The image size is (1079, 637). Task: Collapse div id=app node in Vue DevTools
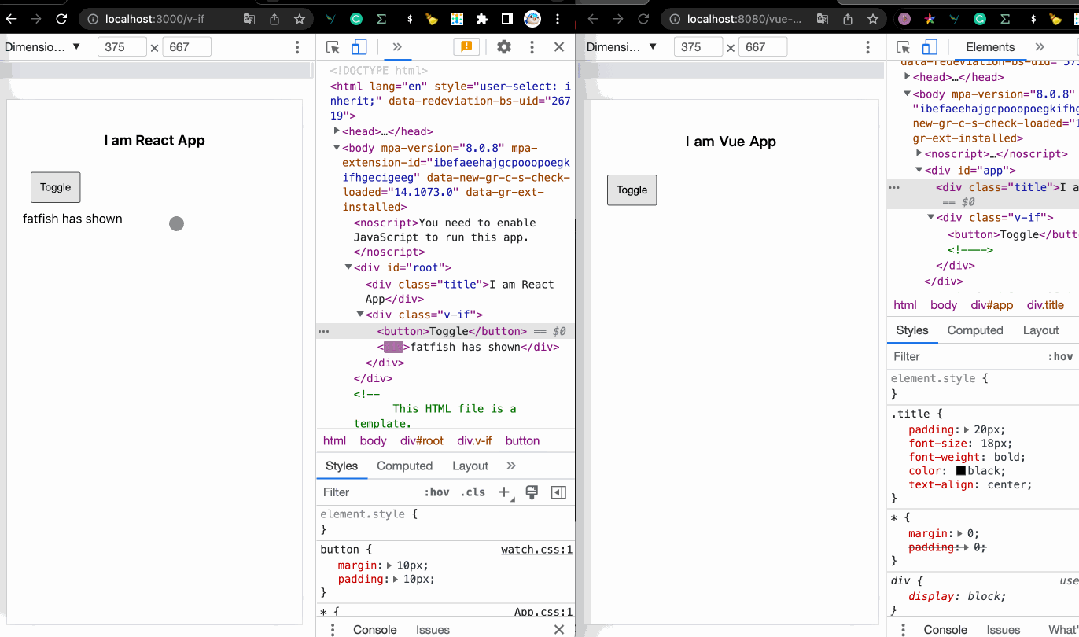tap(919, 170)
